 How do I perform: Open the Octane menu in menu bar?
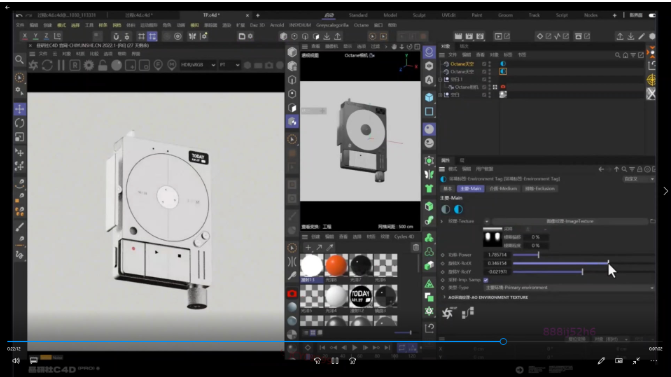pyautogui.click(x=361, y=25)
